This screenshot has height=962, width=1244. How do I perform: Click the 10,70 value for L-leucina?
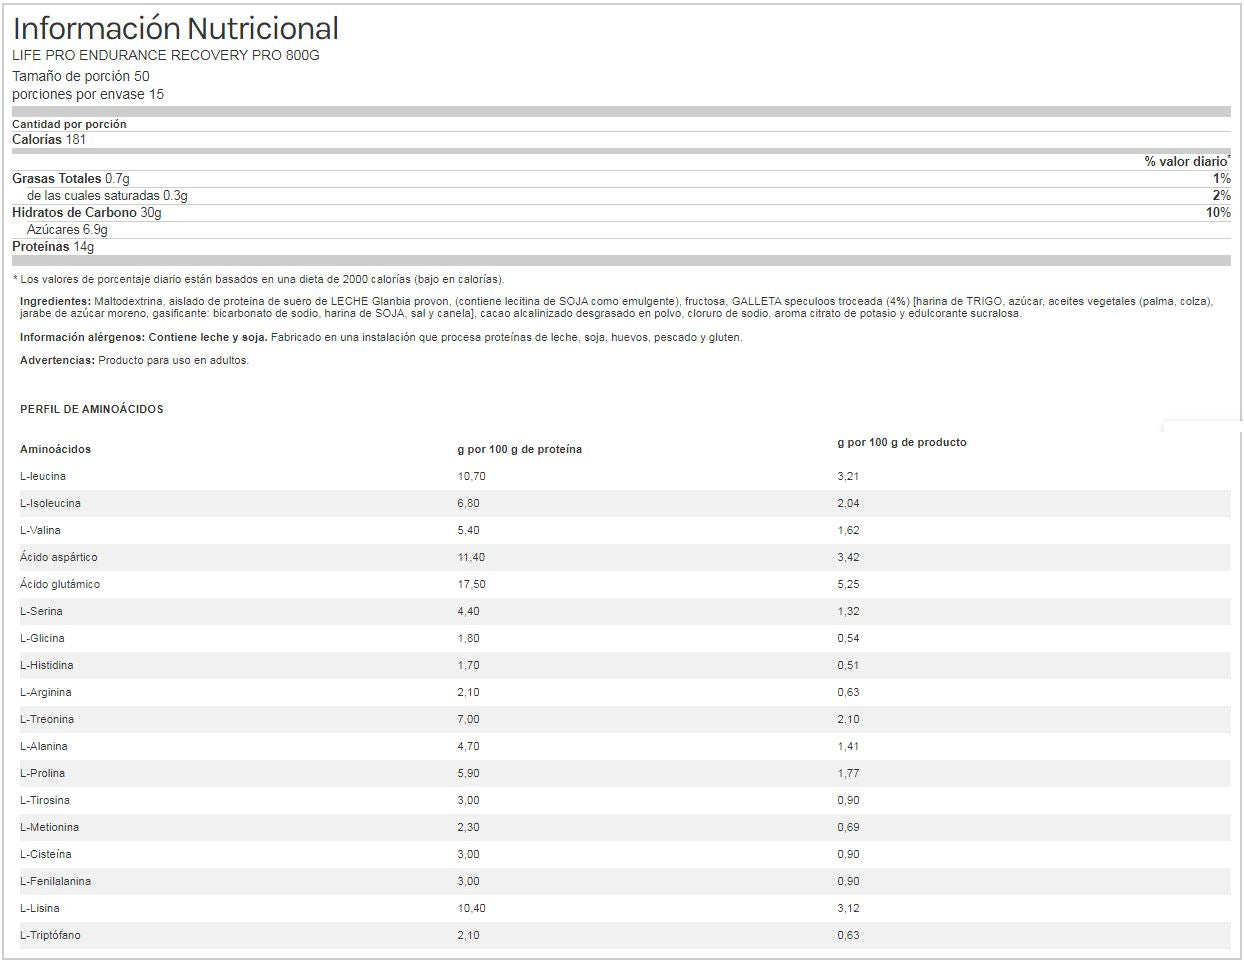[x=472, y=476]
